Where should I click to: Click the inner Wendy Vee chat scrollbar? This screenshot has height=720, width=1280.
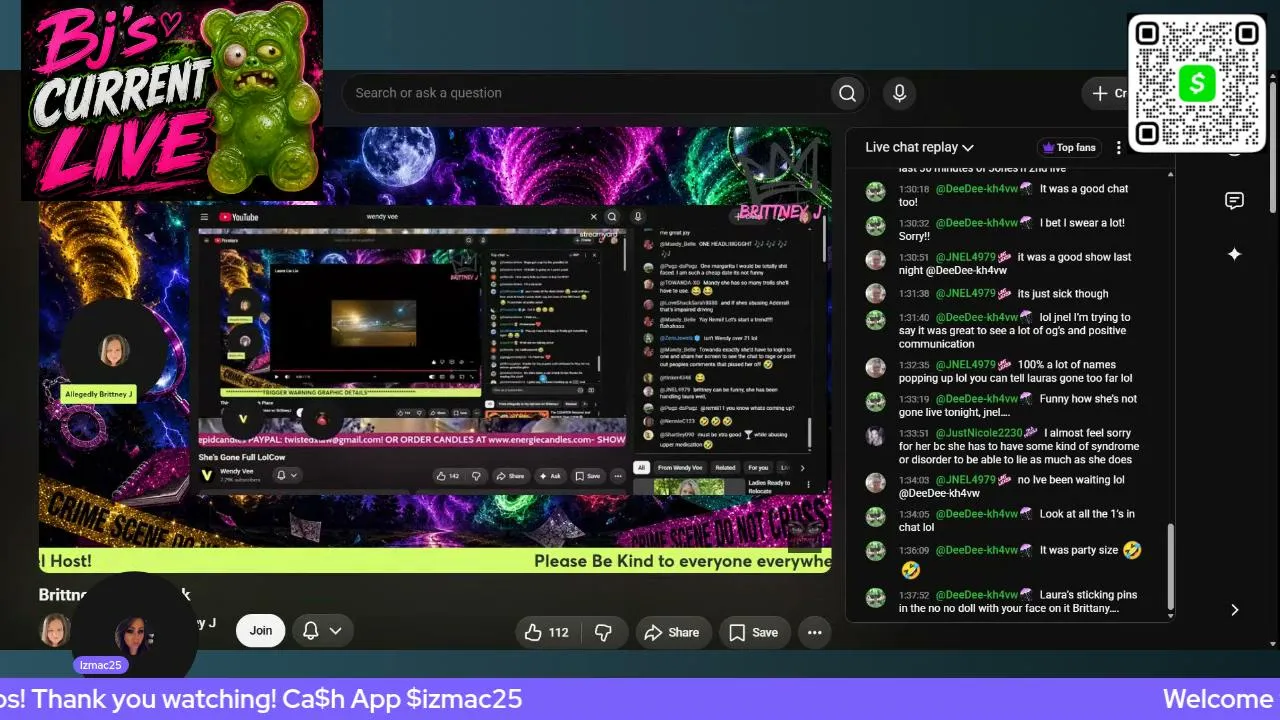tap(808, 432)
